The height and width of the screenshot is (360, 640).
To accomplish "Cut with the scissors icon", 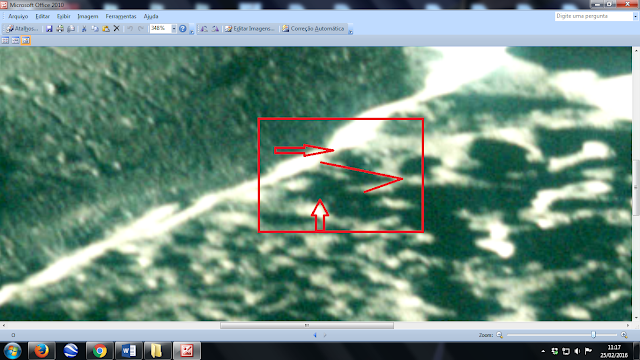I will [x=84, y=29].
